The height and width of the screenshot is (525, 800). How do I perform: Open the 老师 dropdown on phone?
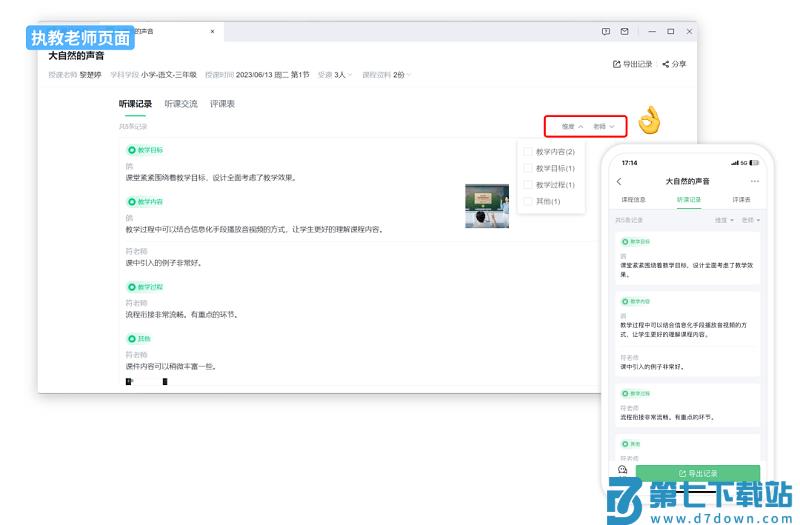point(751,220)
